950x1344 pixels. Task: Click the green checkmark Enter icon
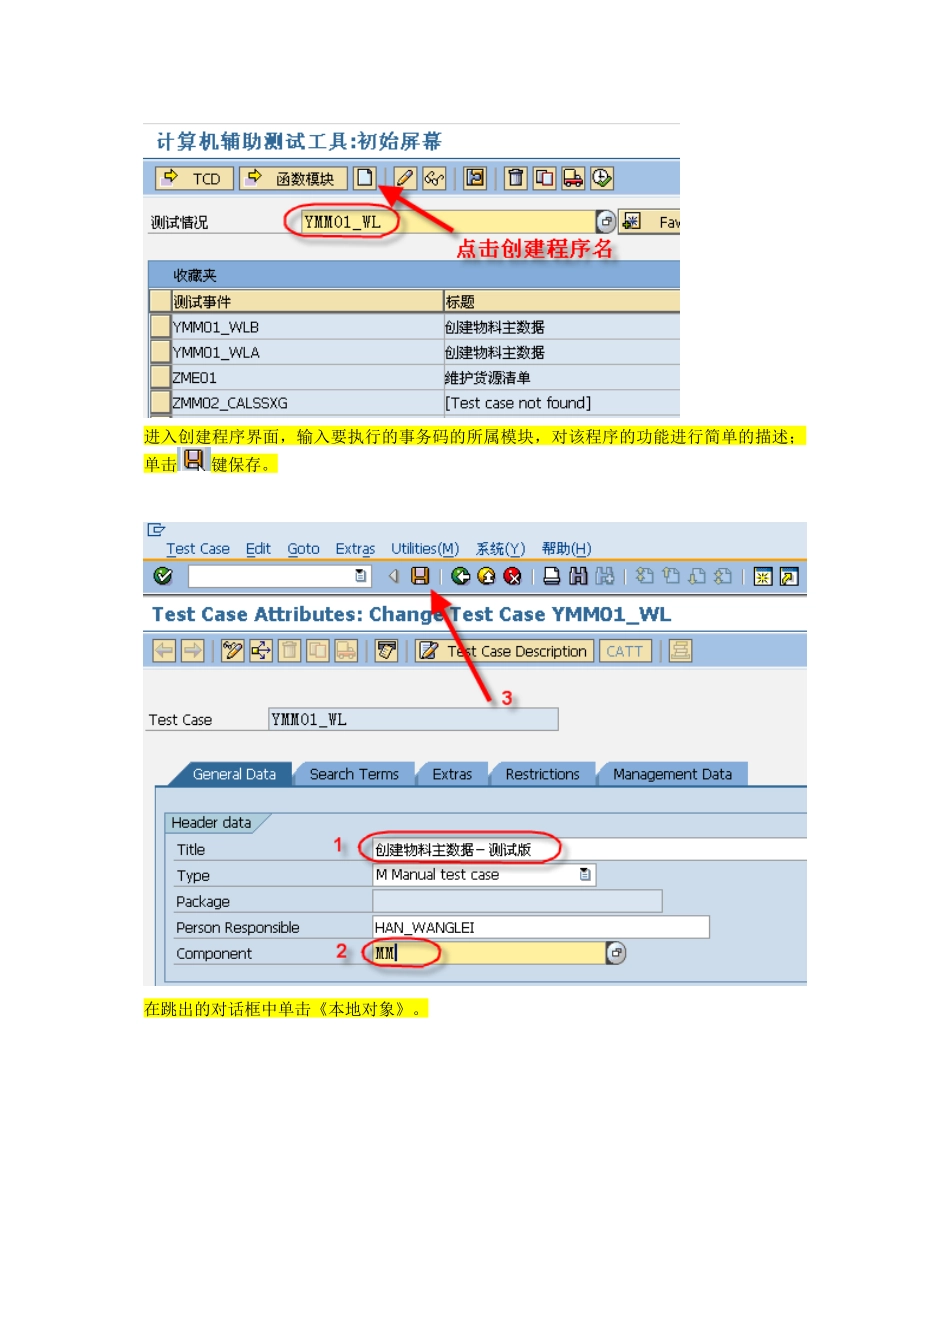163,576
